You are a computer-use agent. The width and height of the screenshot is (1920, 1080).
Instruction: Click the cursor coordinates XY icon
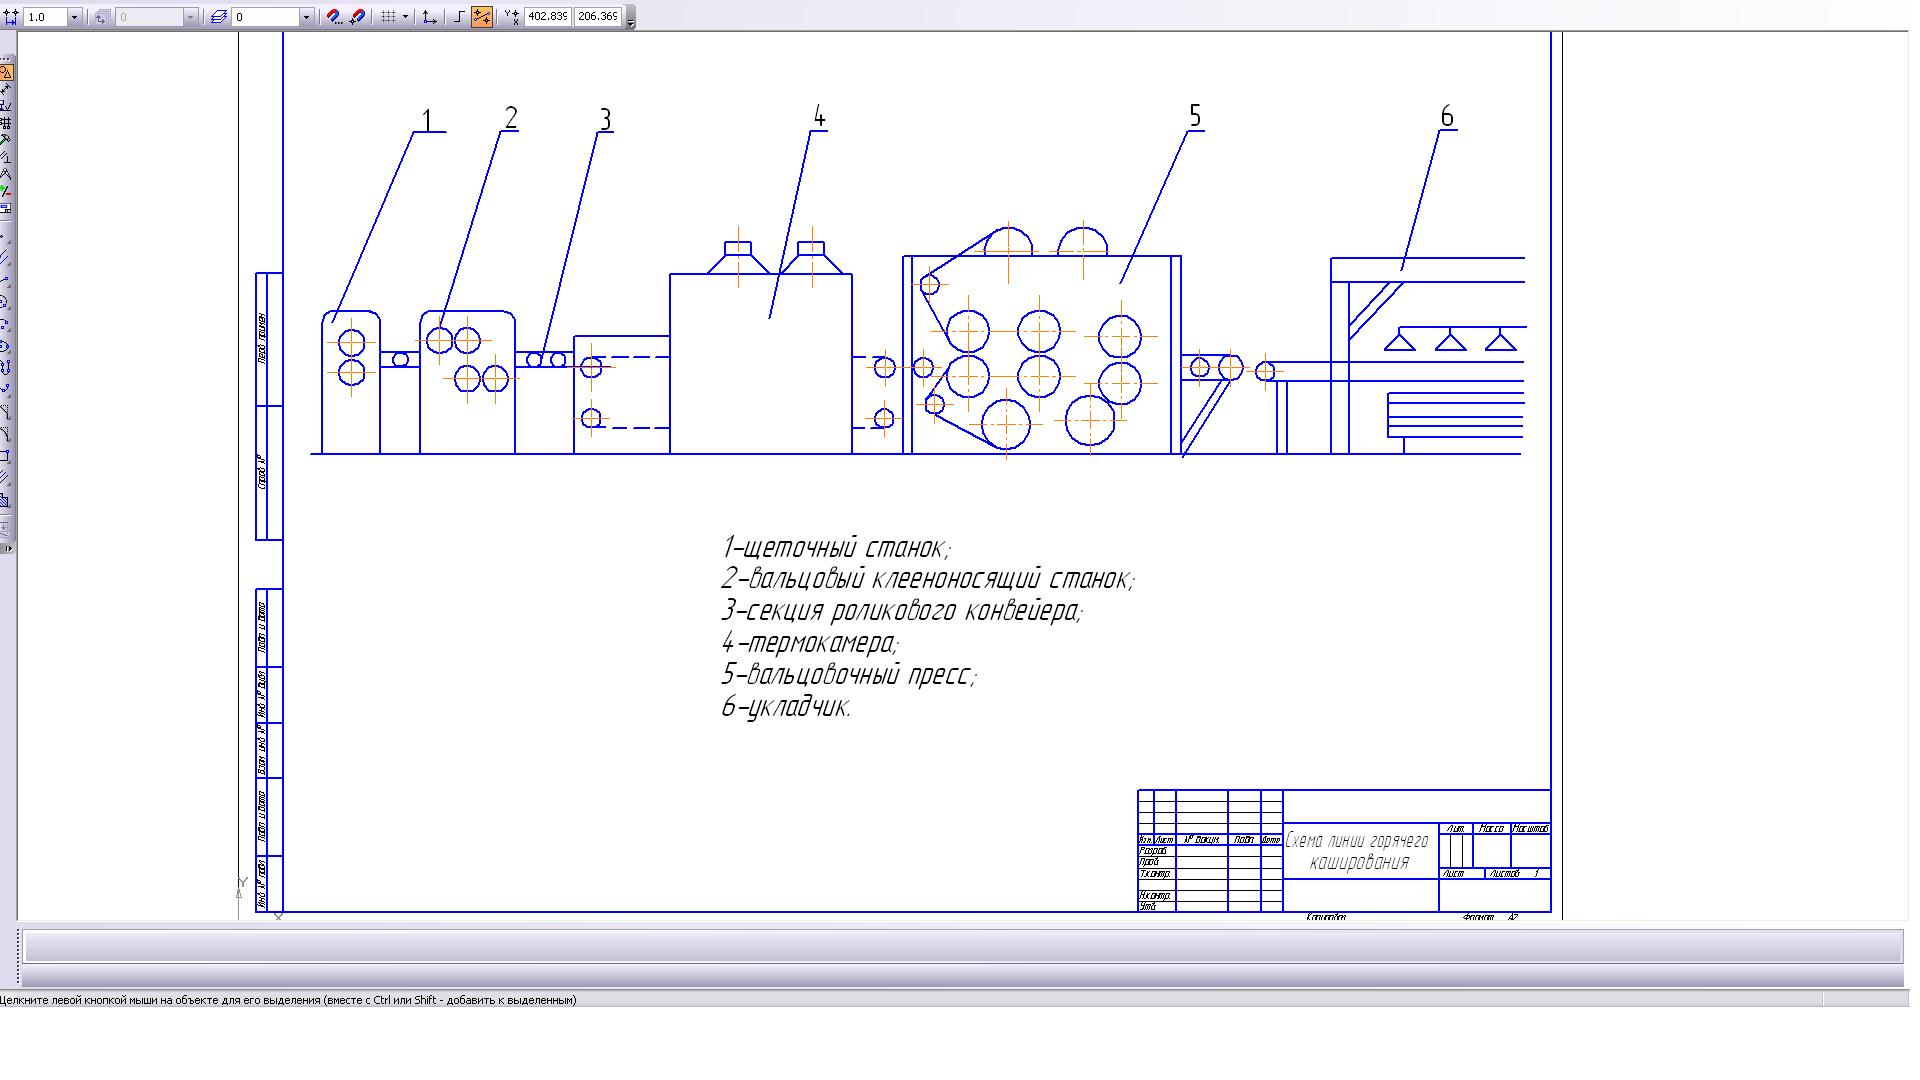[x=511, y=17]
